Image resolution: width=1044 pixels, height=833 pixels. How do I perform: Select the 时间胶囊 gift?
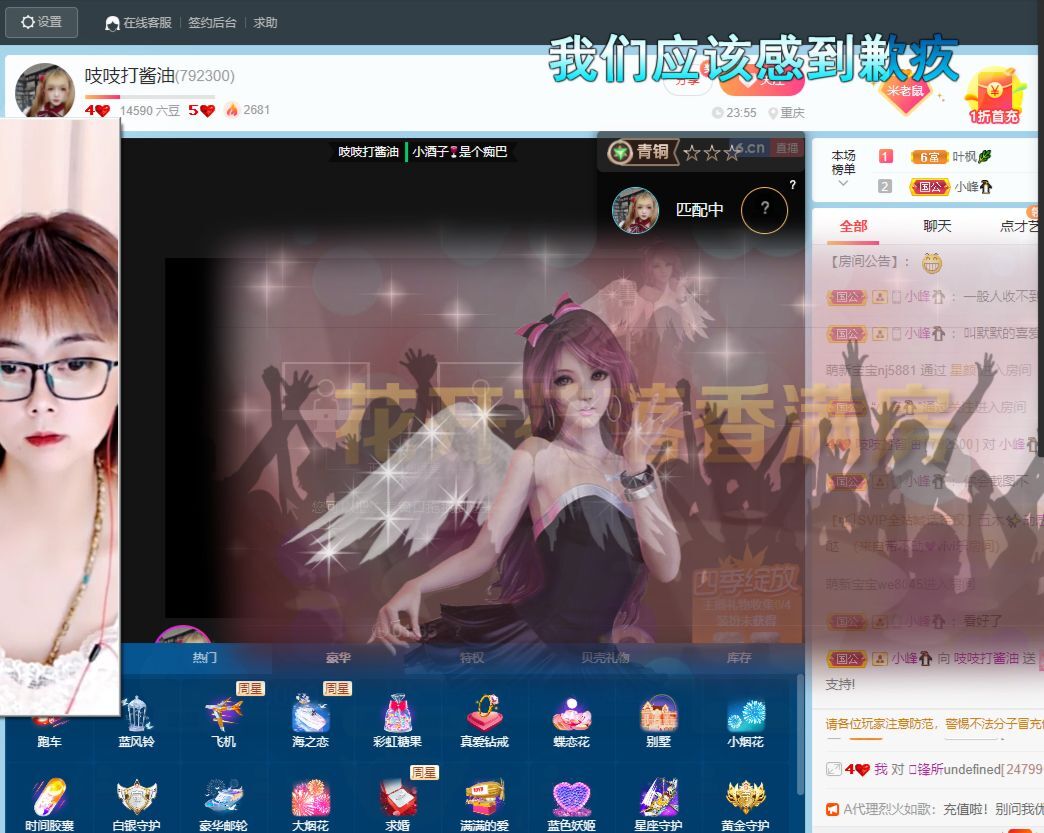coord(49,804)
